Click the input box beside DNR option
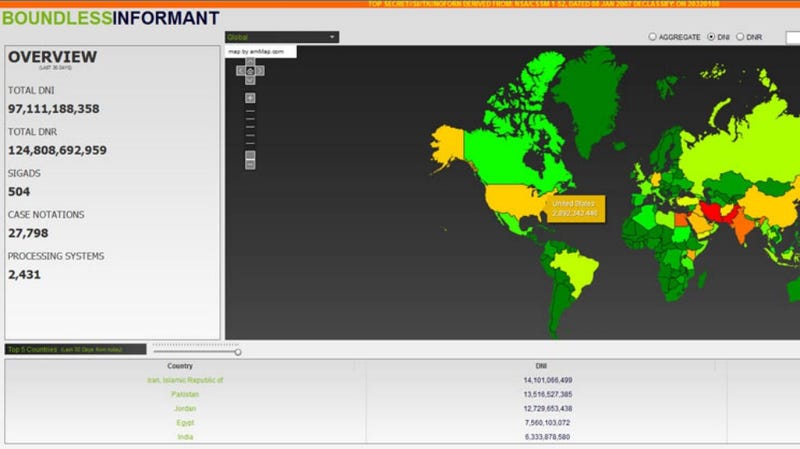Image resolution: width=800 pixels, height=449 pixels. (793, 37)
